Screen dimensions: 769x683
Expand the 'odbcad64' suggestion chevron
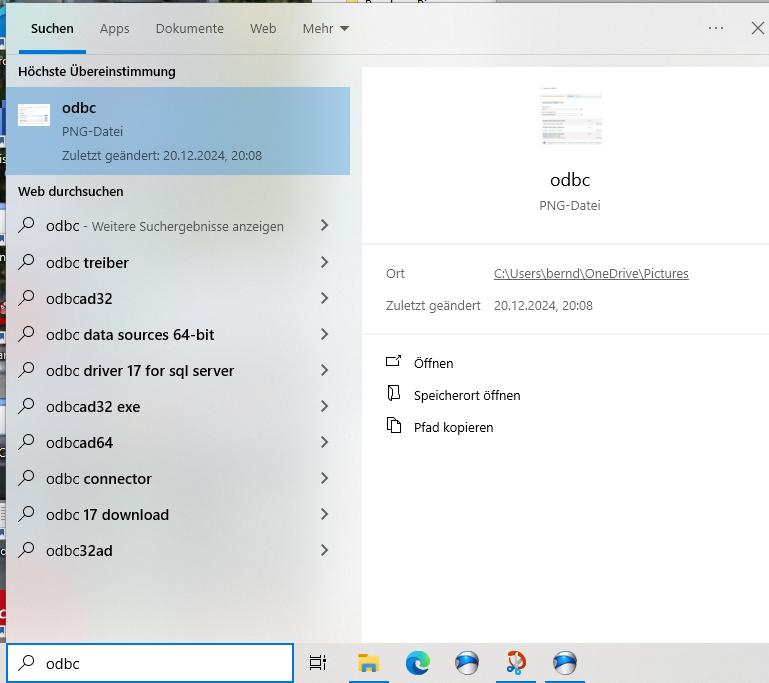click(x=324, y=442)
